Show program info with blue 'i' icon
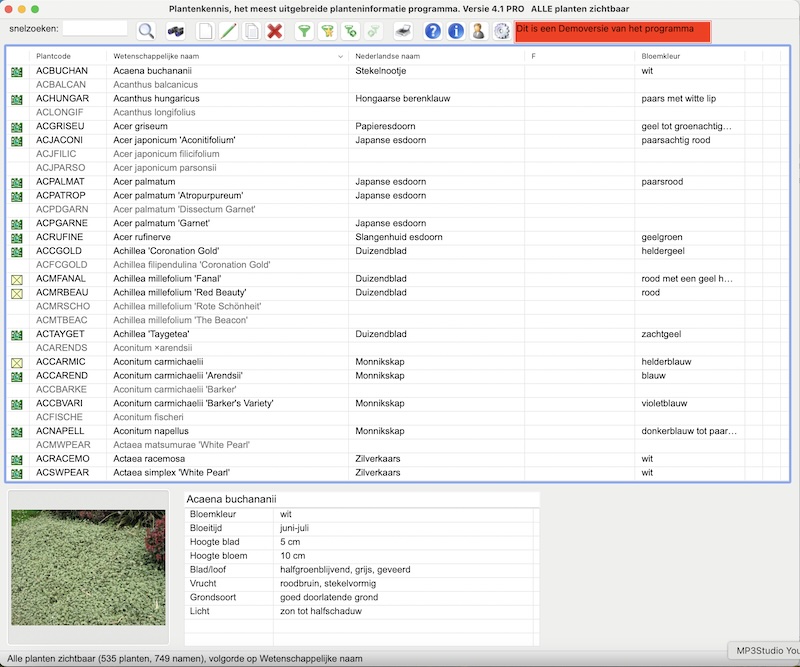Screen dimensions: 800x667 click(x=456, y=31)
